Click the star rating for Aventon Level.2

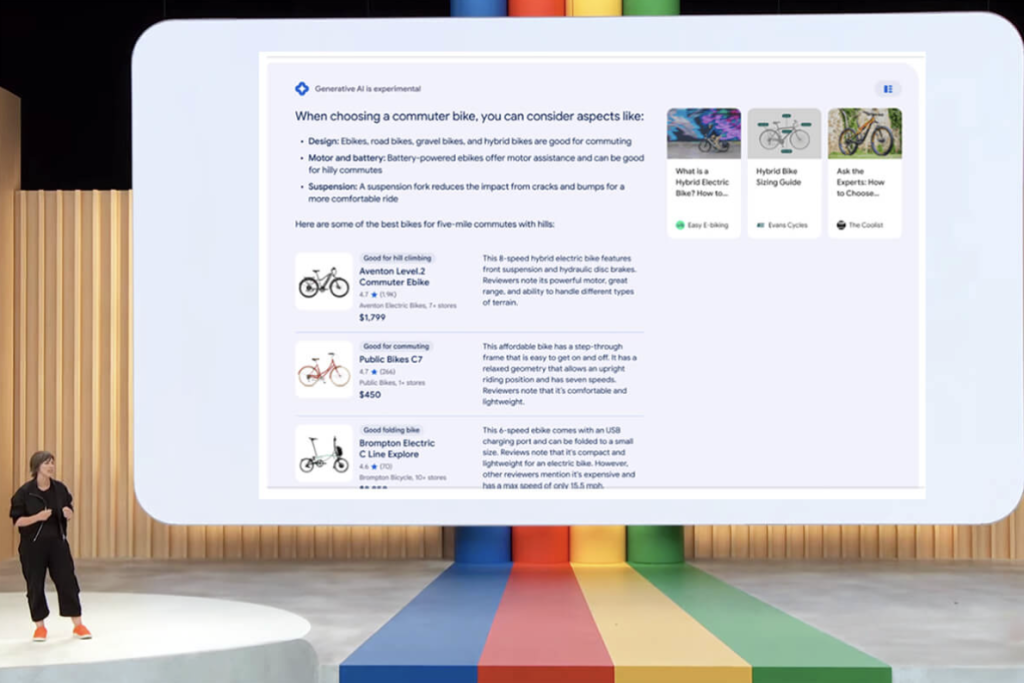[377, 294]
